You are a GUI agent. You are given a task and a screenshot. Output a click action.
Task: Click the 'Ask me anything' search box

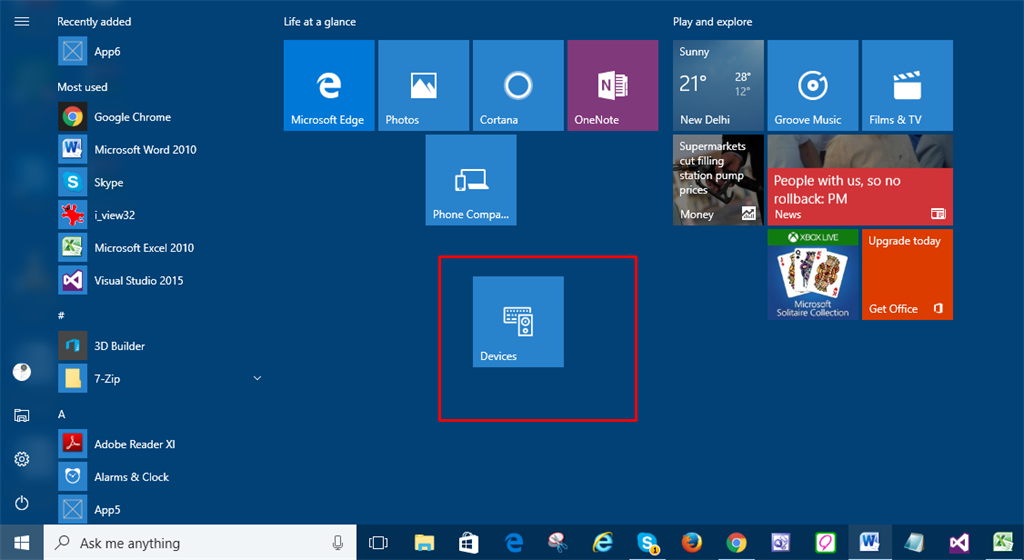190,543
